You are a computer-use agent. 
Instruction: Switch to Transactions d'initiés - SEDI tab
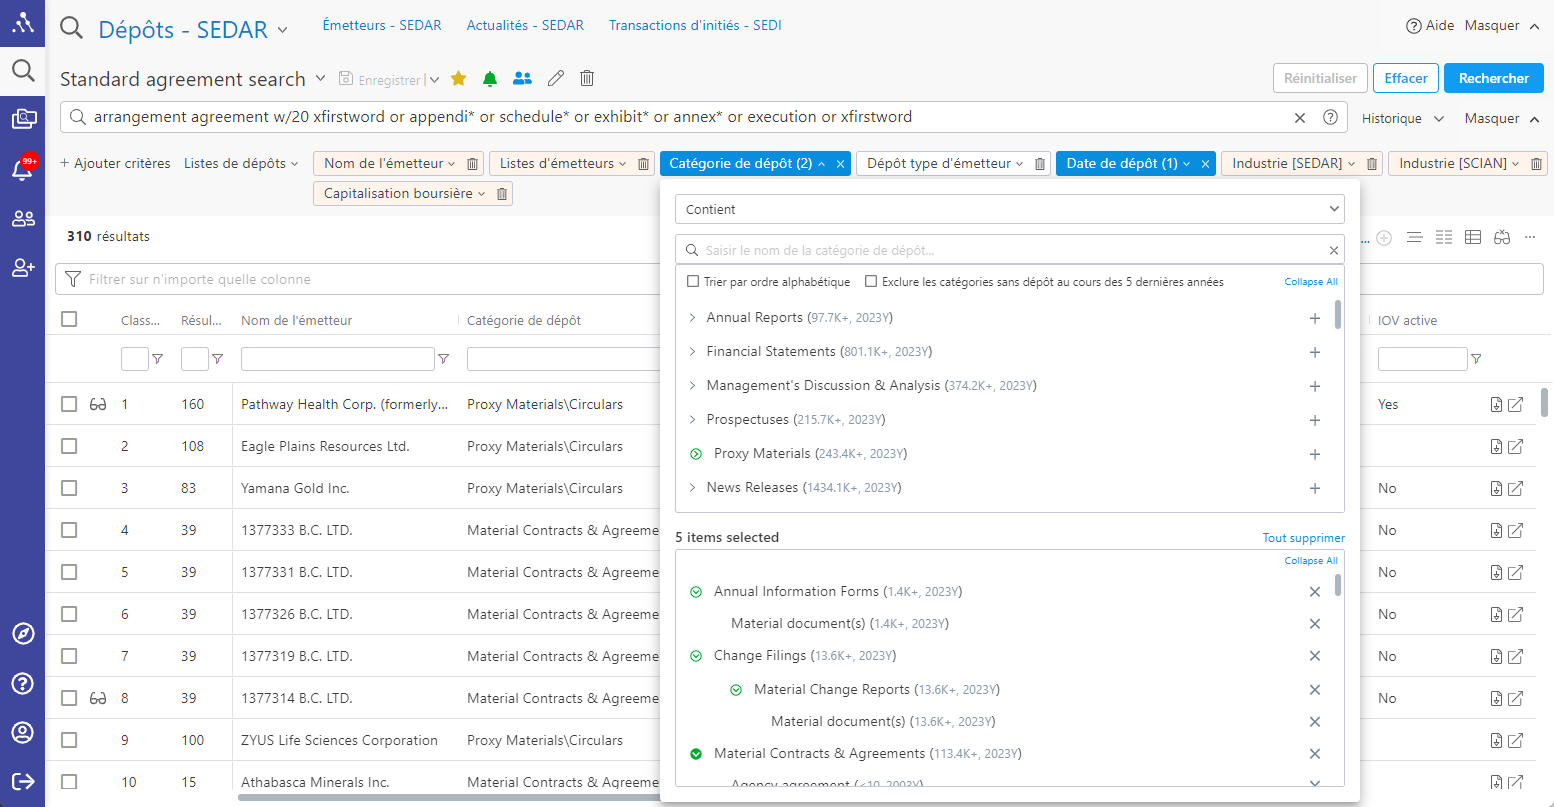[695, 25]
